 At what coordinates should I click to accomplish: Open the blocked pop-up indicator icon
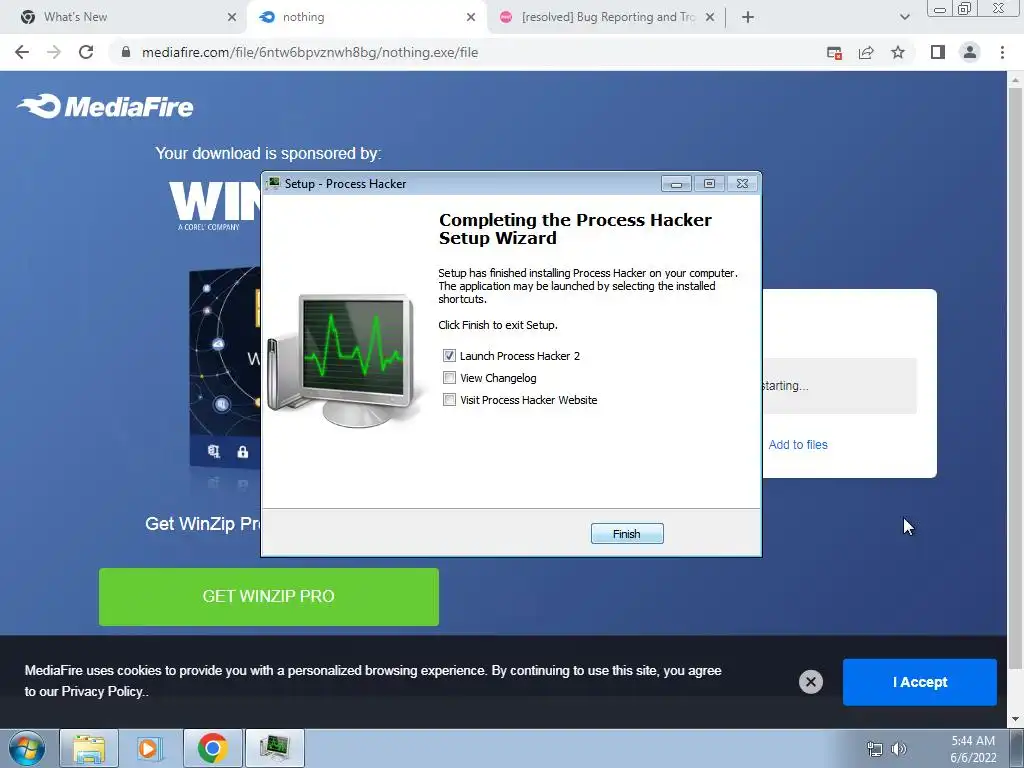tap(834, 53)
